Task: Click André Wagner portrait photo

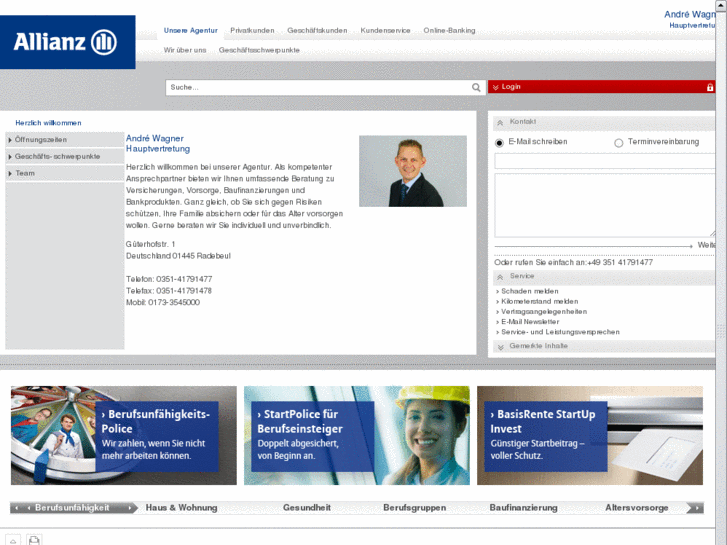Action: pyautogui.click(x=413, y=171)
